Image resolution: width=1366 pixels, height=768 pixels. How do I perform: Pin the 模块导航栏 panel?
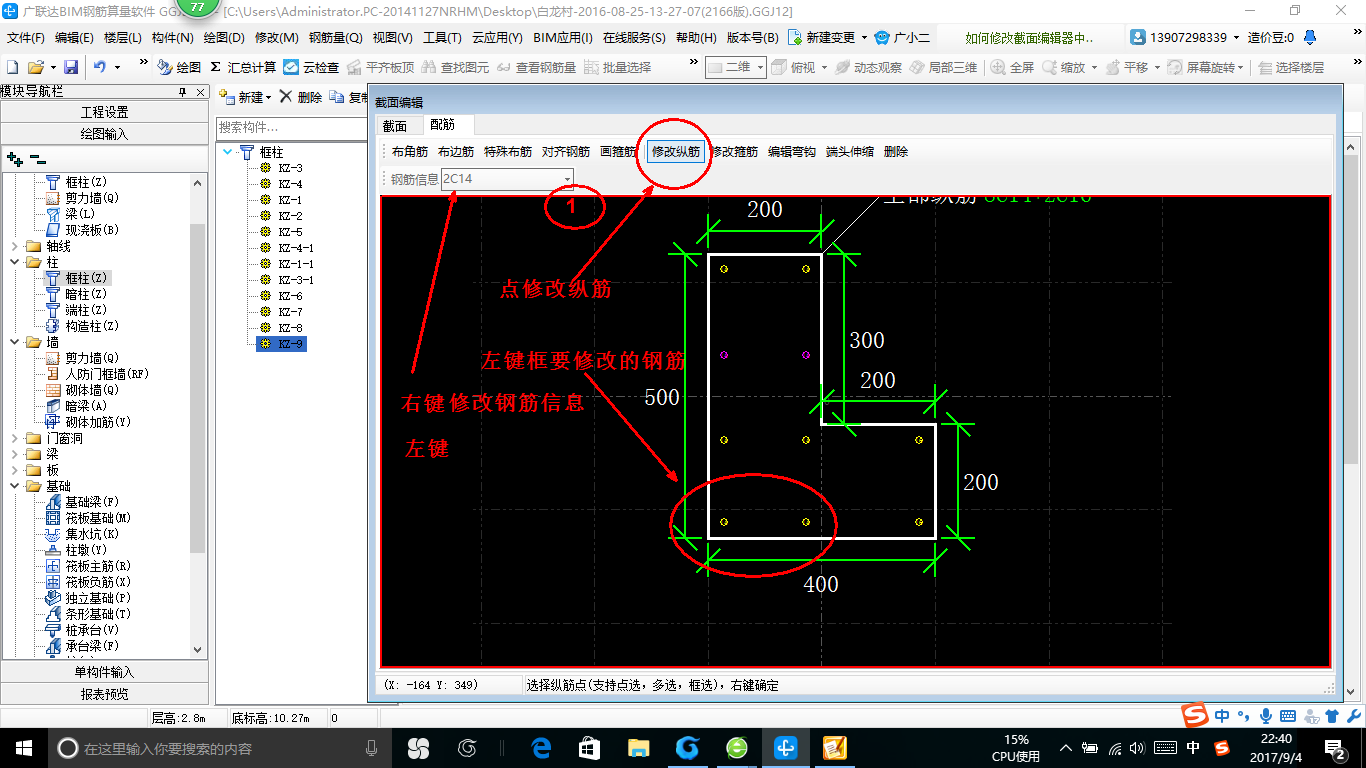(182, 92)
